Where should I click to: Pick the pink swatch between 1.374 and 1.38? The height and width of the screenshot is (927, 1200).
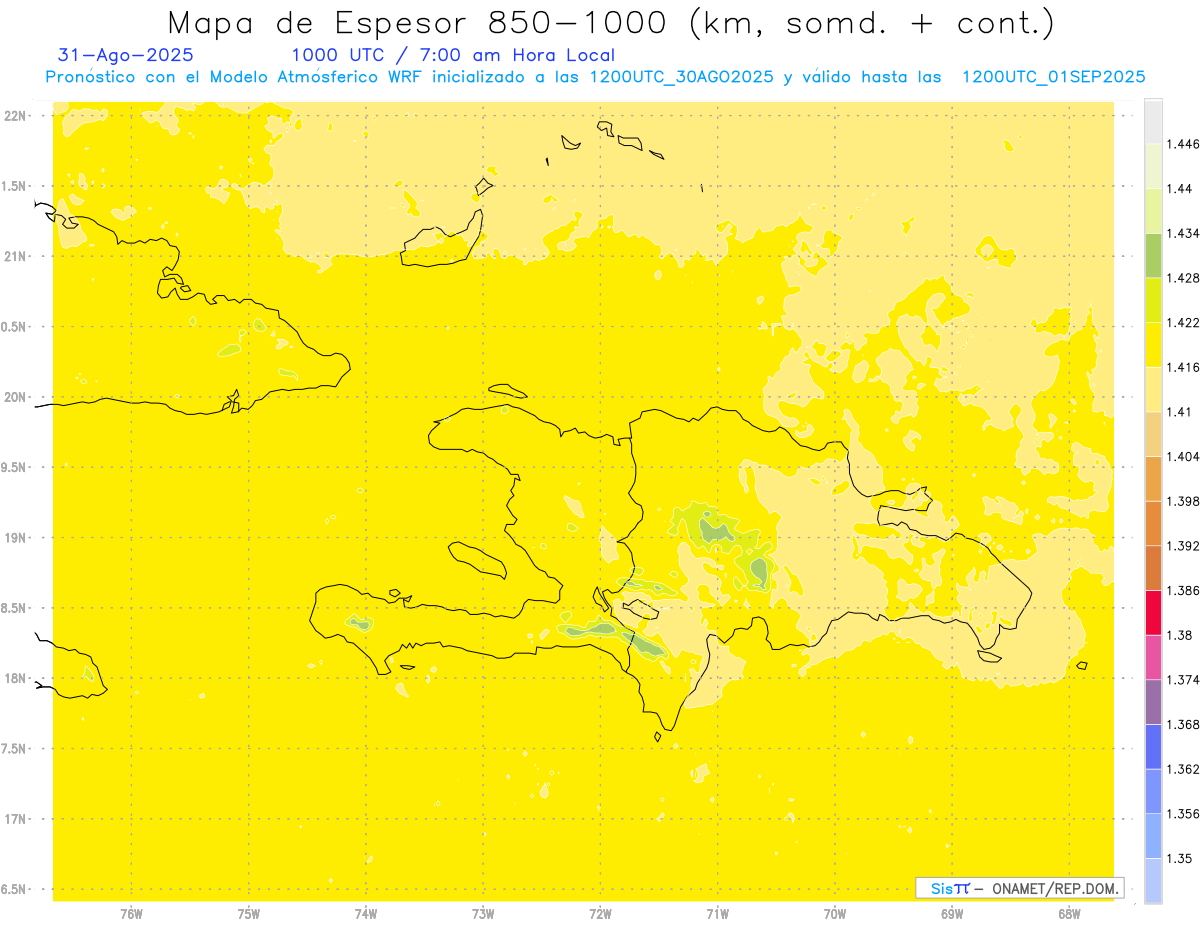1153,657
